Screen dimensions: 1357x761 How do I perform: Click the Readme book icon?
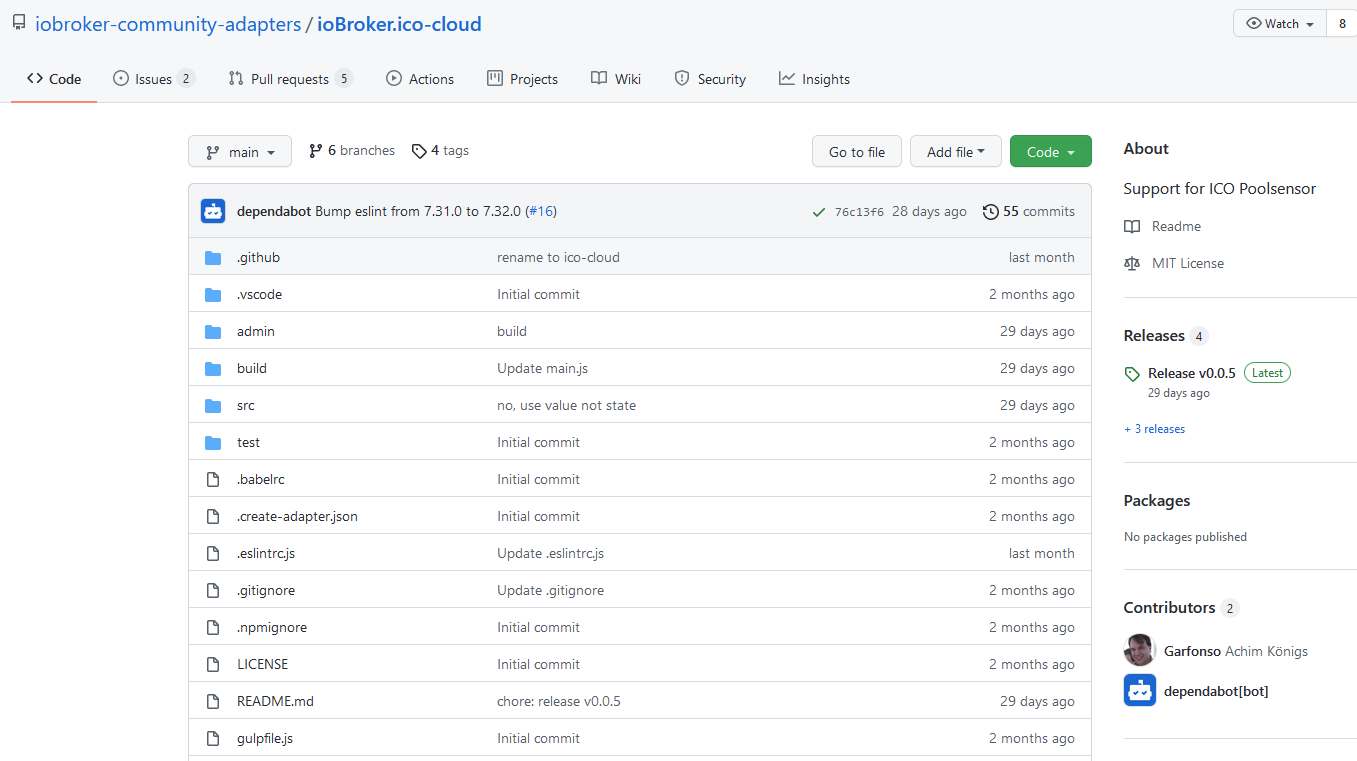point(1132,227)
